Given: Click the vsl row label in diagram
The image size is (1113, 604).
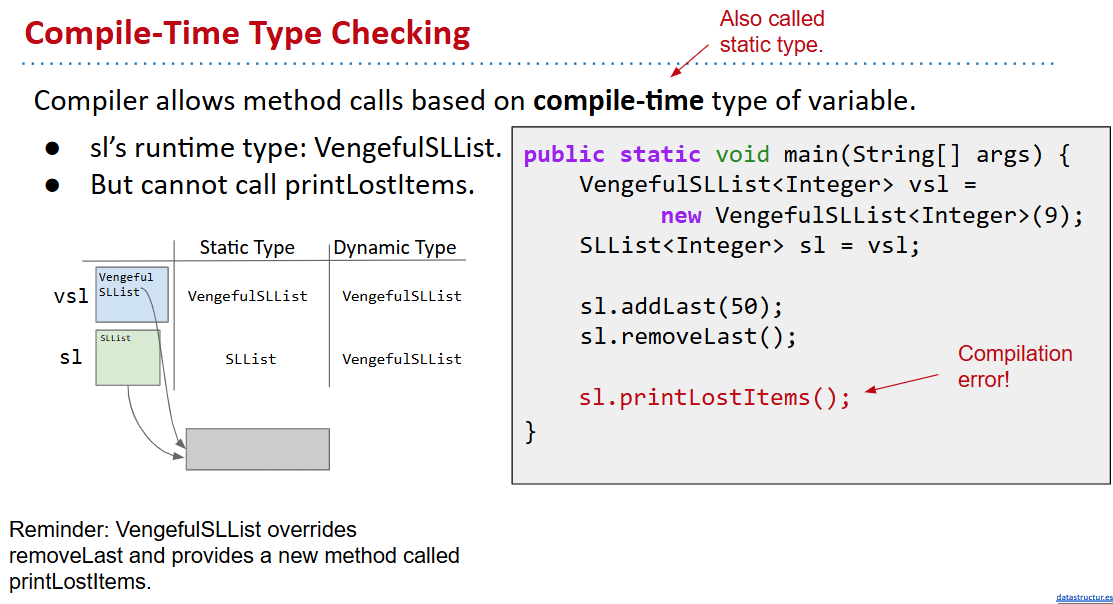Looking at the screenshot, I should pos(70,296).
